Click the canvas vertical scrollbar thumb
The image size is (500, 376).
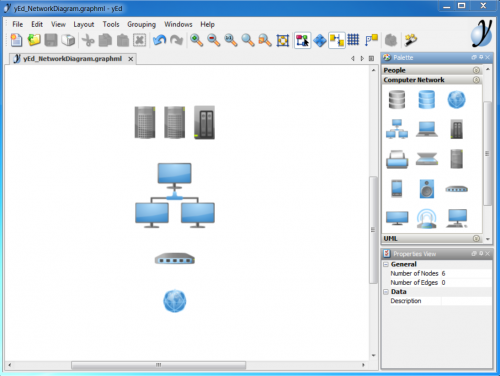pos(373,230)
